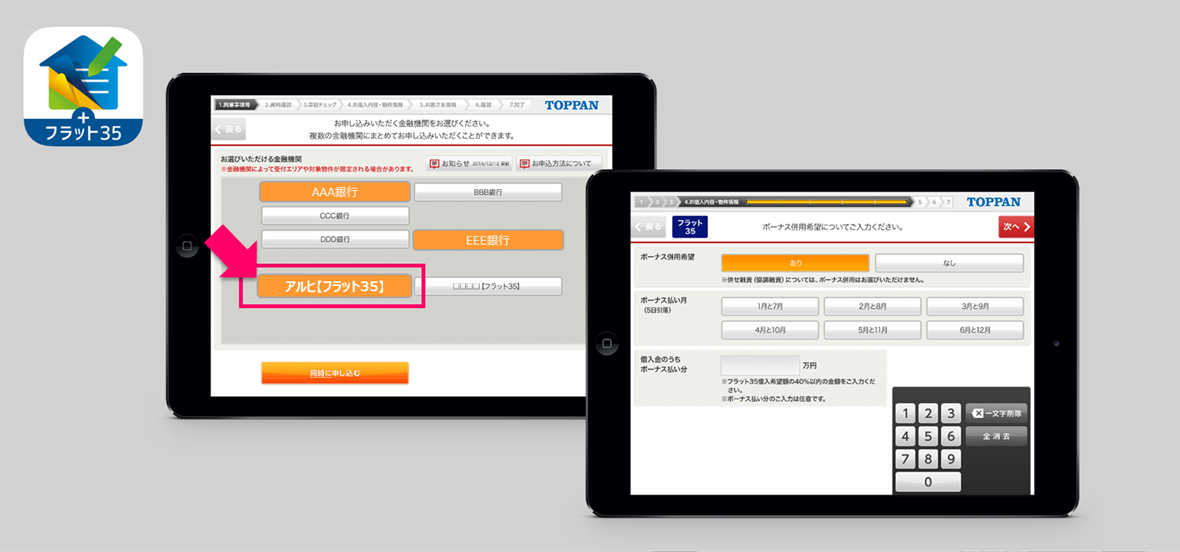
Task: Tap 全消去 clear-all key
Action: click(996, 436)
